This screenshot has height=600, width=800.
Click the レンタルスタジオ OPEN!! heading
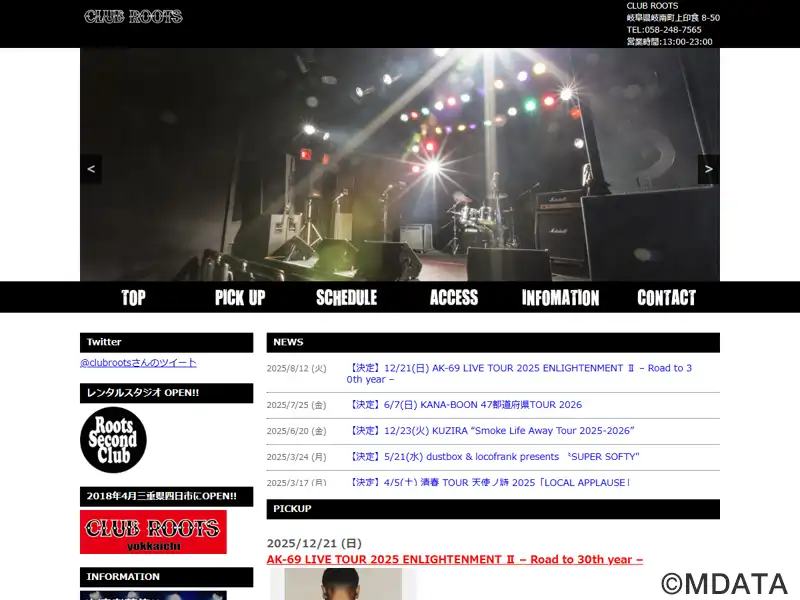click(166, 393)
